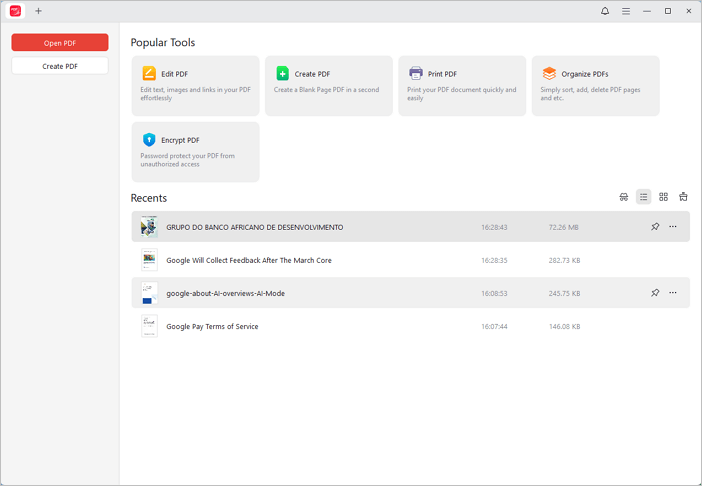Click the green Create PDF plus icon

283,73
